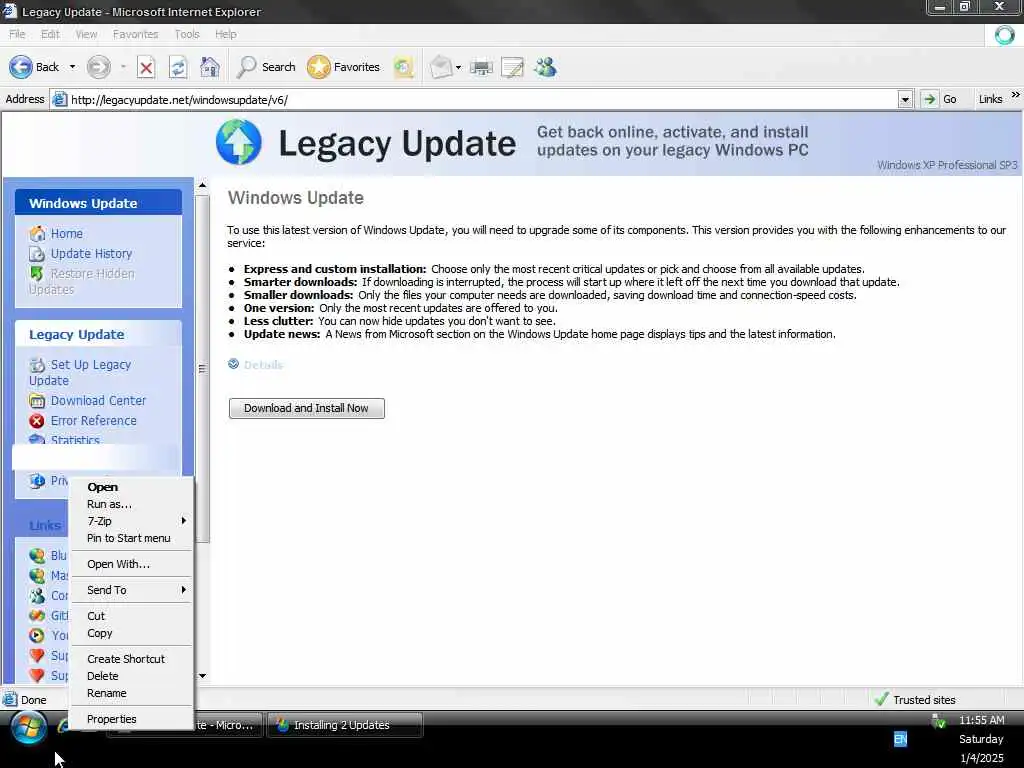The image size is (1024, 768).
Task: Open the address bar dropdown arrow
Action: (904, 100)
